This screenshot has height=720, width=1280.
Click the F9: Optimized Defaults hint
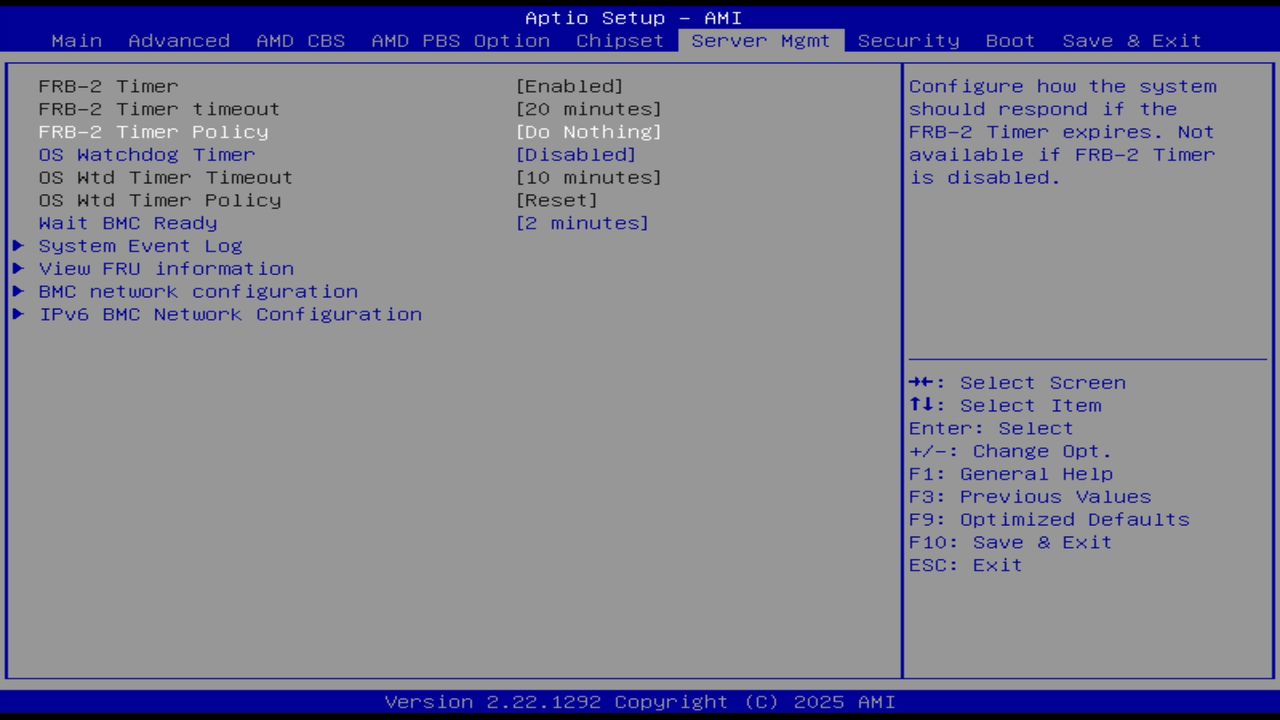coord(1049,520)
